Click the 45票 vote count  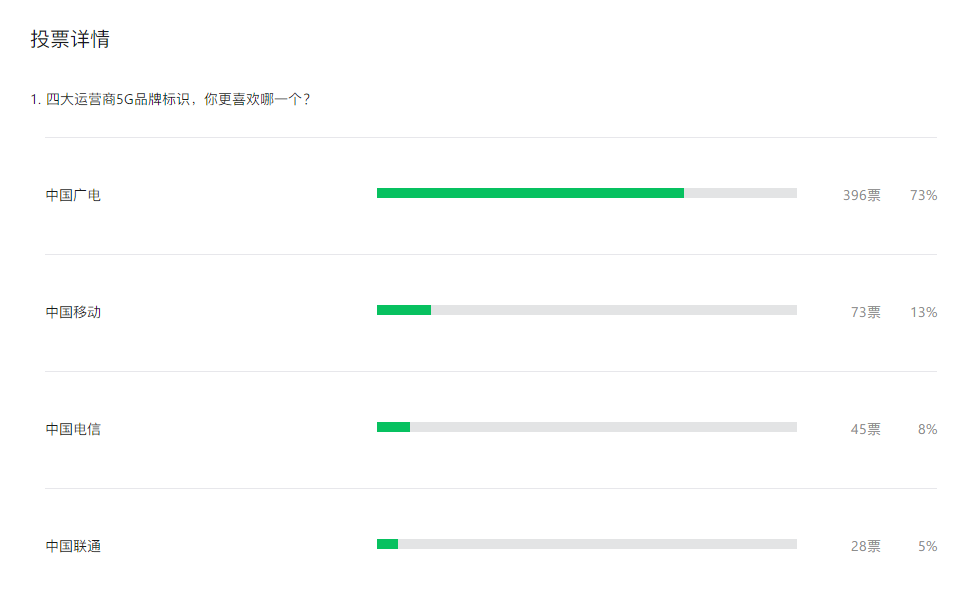click(x=865, y=429)
